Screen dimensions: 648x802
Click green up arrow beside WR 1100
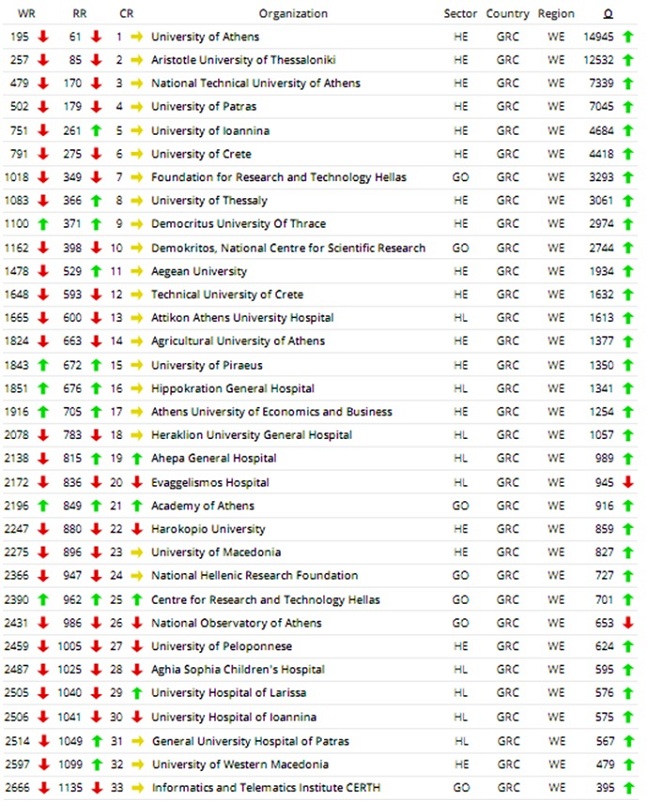(x=43, y=224)
